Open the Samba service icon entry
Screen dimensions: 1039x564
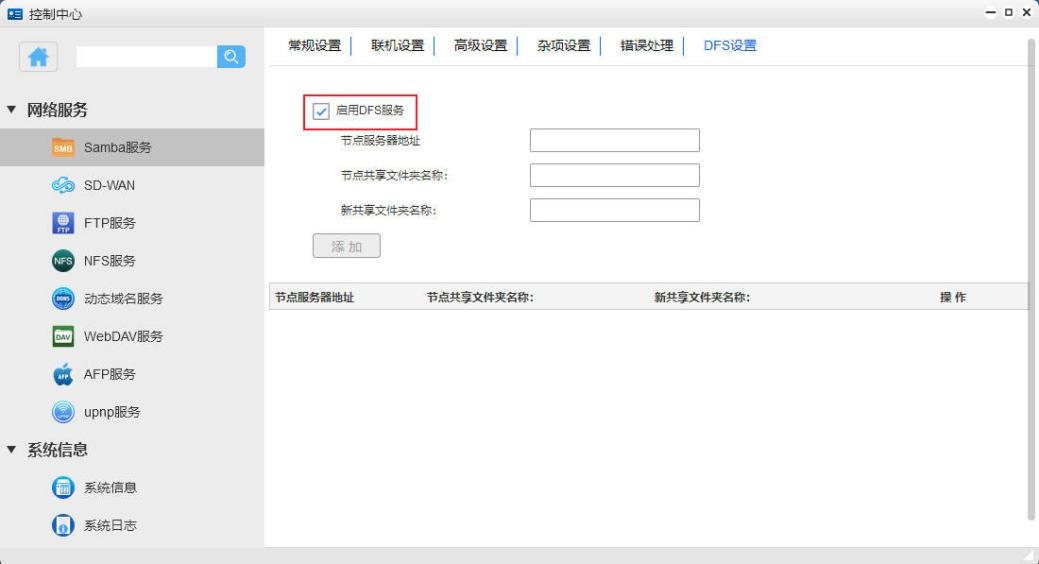click(63, 148)
